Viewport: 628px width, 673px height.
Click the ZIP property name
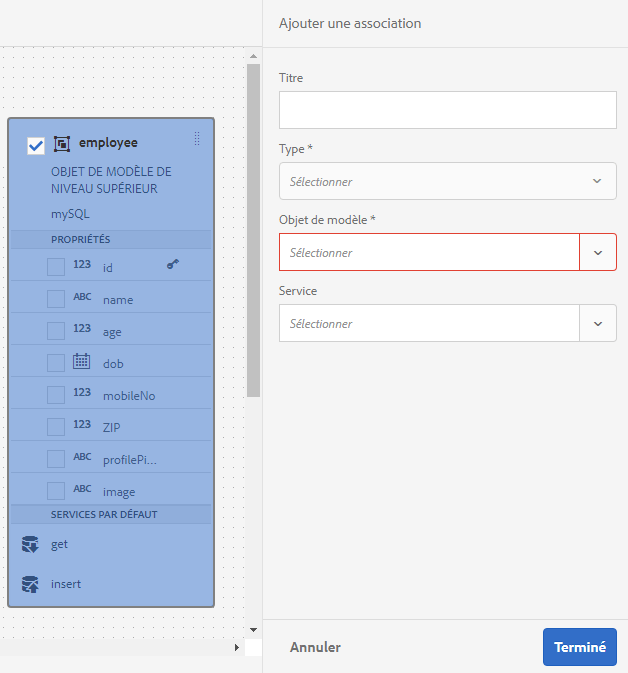[112, 427]
